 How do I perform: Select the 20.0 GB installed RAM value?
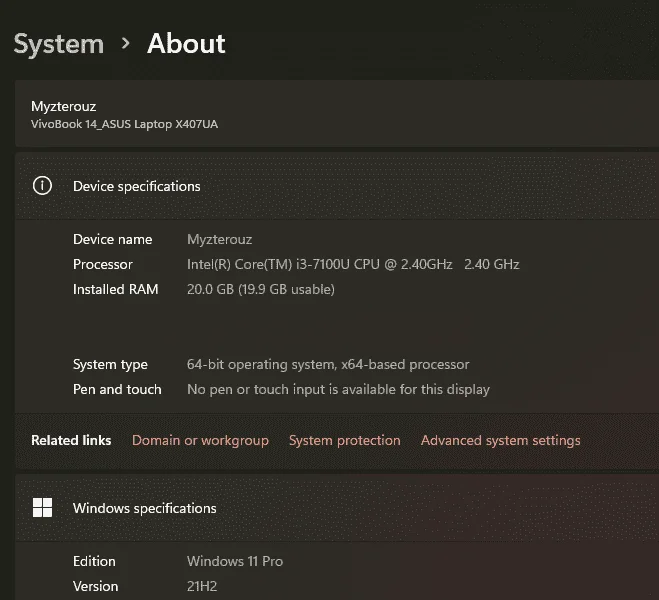click(261, 289)
